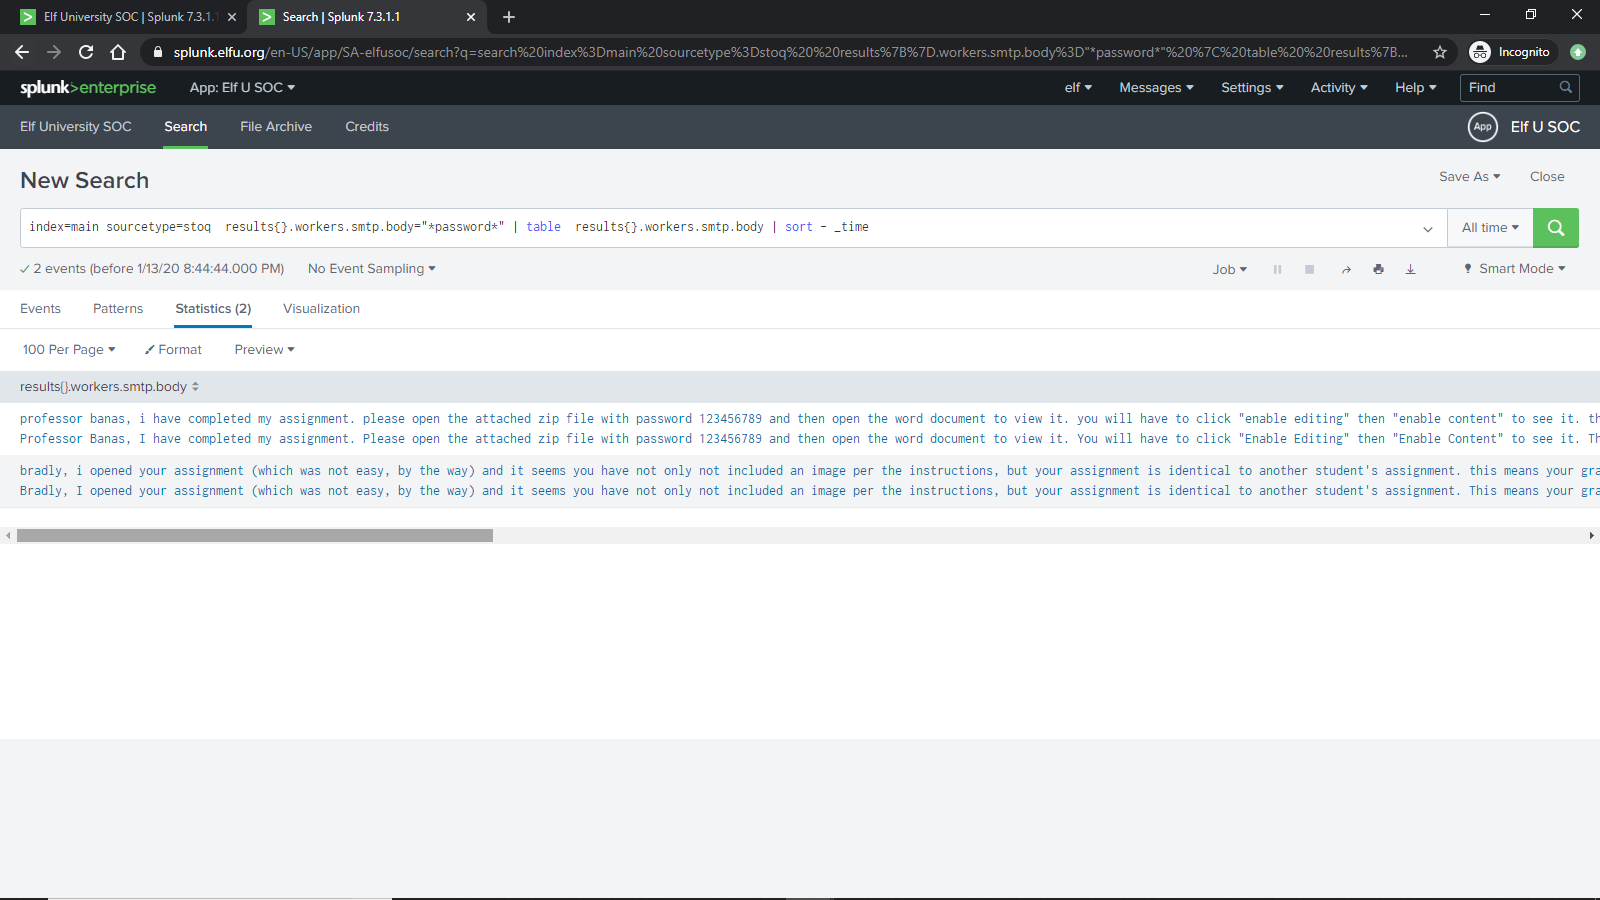View site security lock info
The height and width of the screenshot is (900, 1600).
click(x=158, y=52)
